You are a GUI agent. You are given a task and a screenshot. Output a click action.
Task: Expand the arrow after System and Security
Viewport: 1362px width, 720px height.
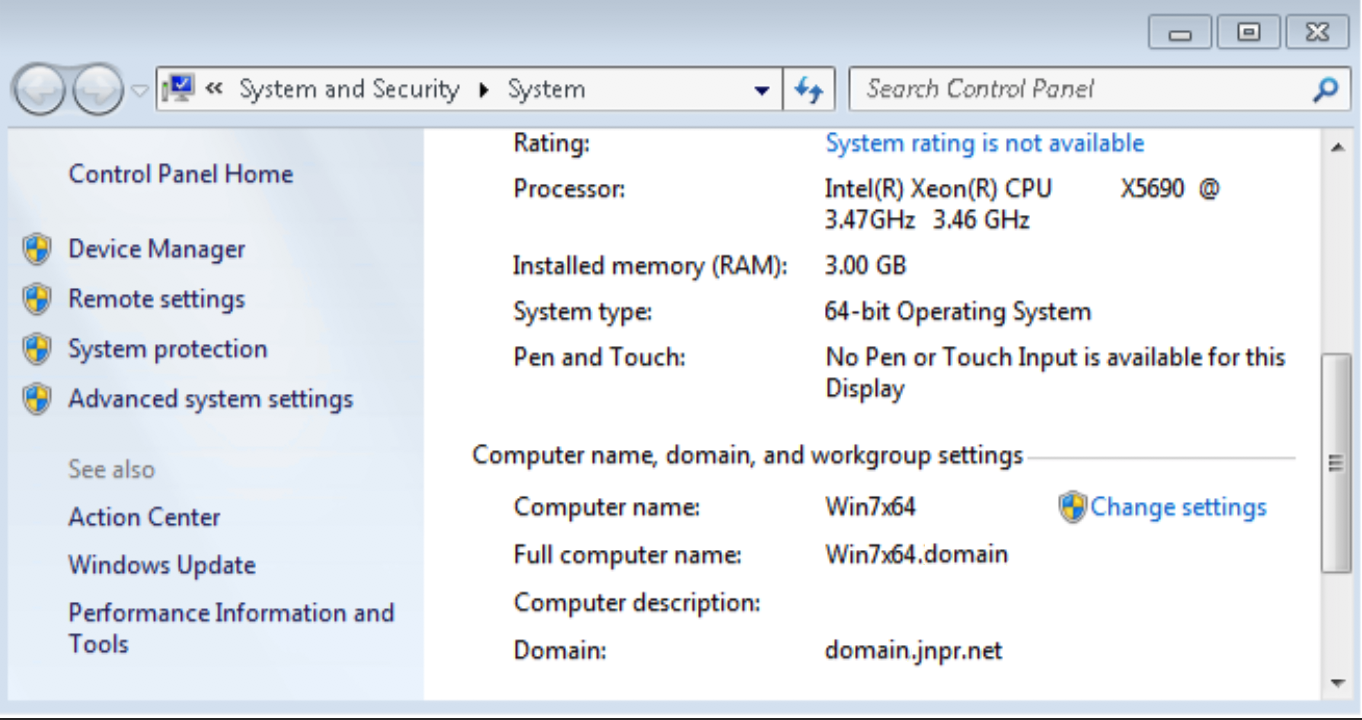tap(484, 90)
